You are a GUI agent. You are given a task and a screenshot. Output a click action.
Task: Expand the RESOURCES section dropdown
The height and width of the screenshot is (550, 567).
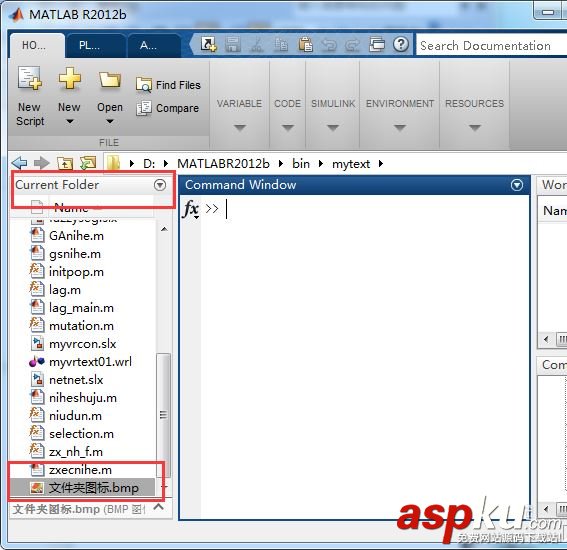pyautogui.click(x=474, y=128)
